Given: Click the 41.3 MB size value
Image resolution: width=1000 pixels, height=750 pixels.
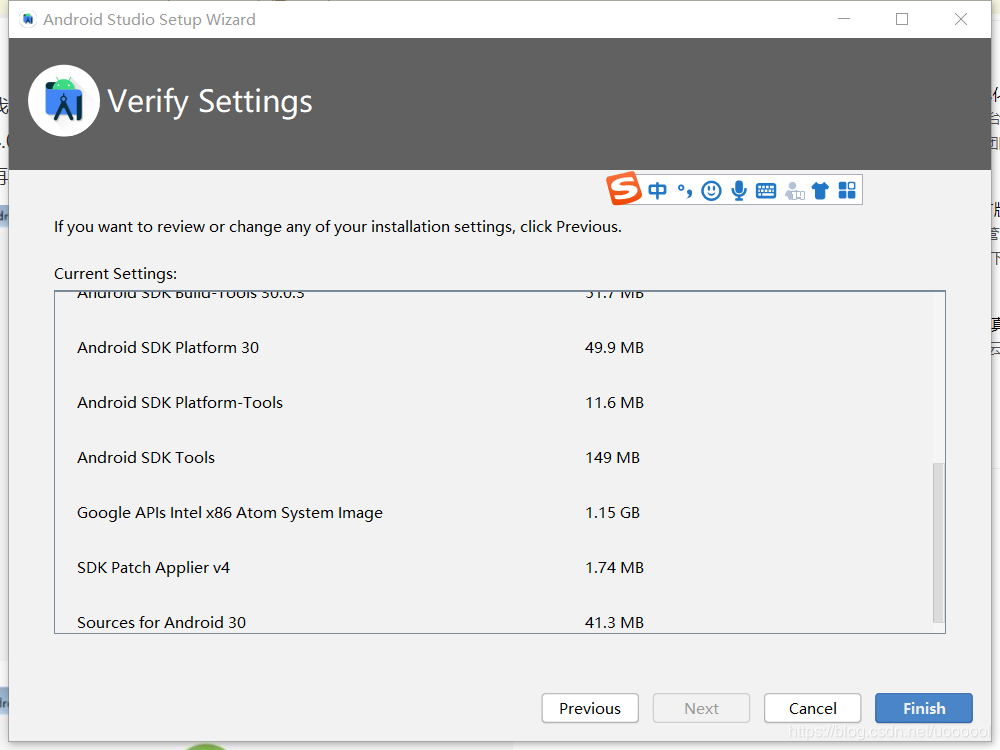Looking at the screenshot, I should tap(614, 622).
